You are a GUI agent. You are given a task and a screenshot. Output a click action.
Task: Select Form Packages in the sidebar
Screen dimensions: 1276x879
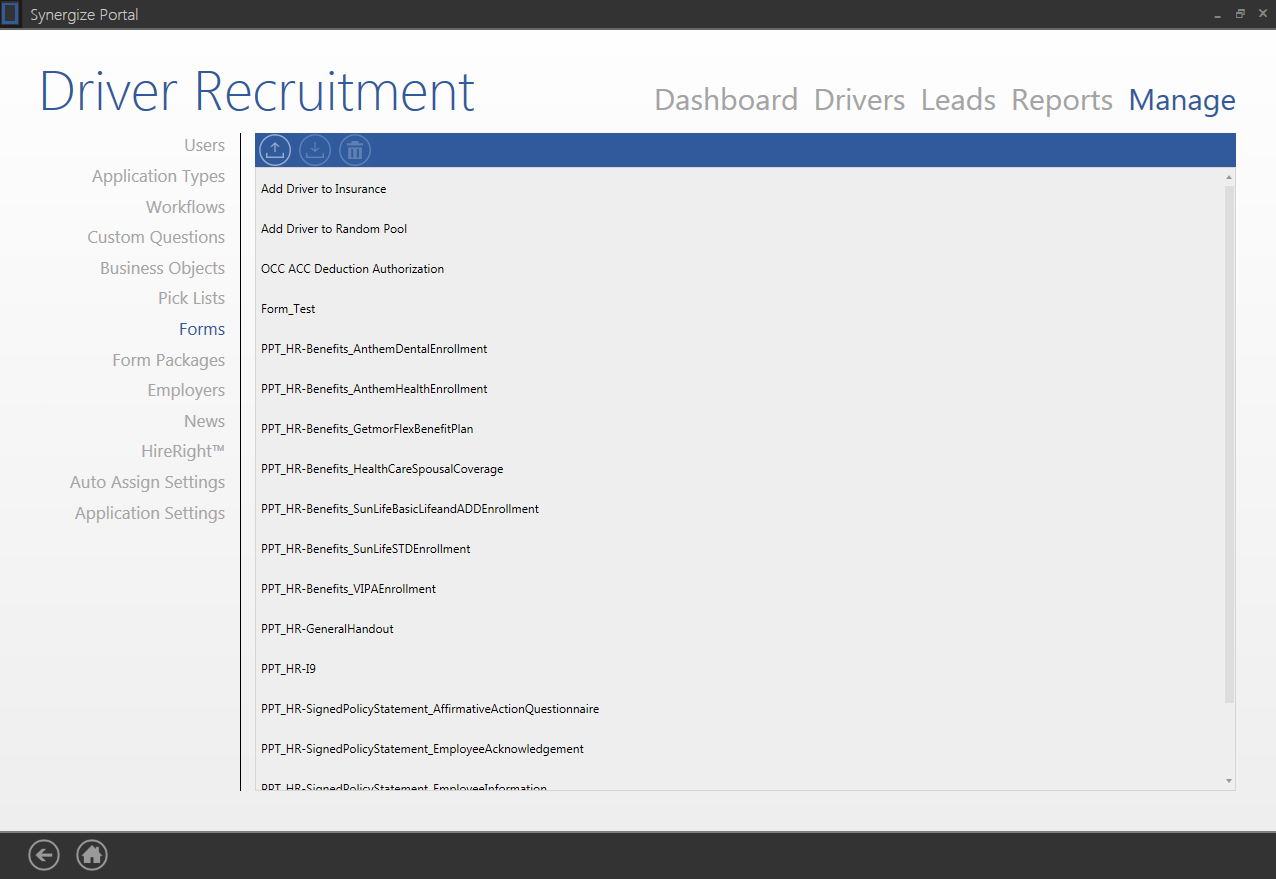[168, 360]
